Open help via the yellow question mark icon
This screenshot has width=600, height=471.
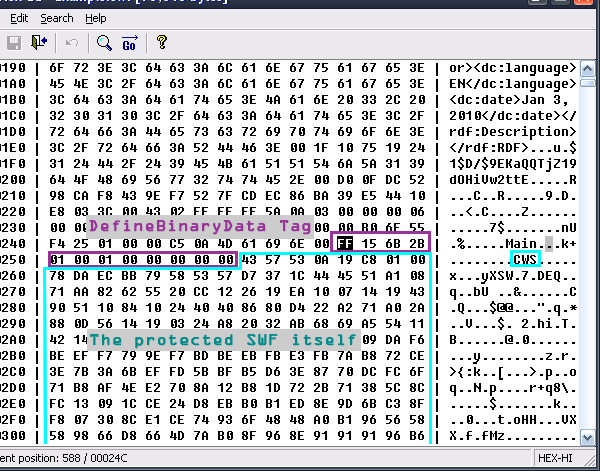161,43
